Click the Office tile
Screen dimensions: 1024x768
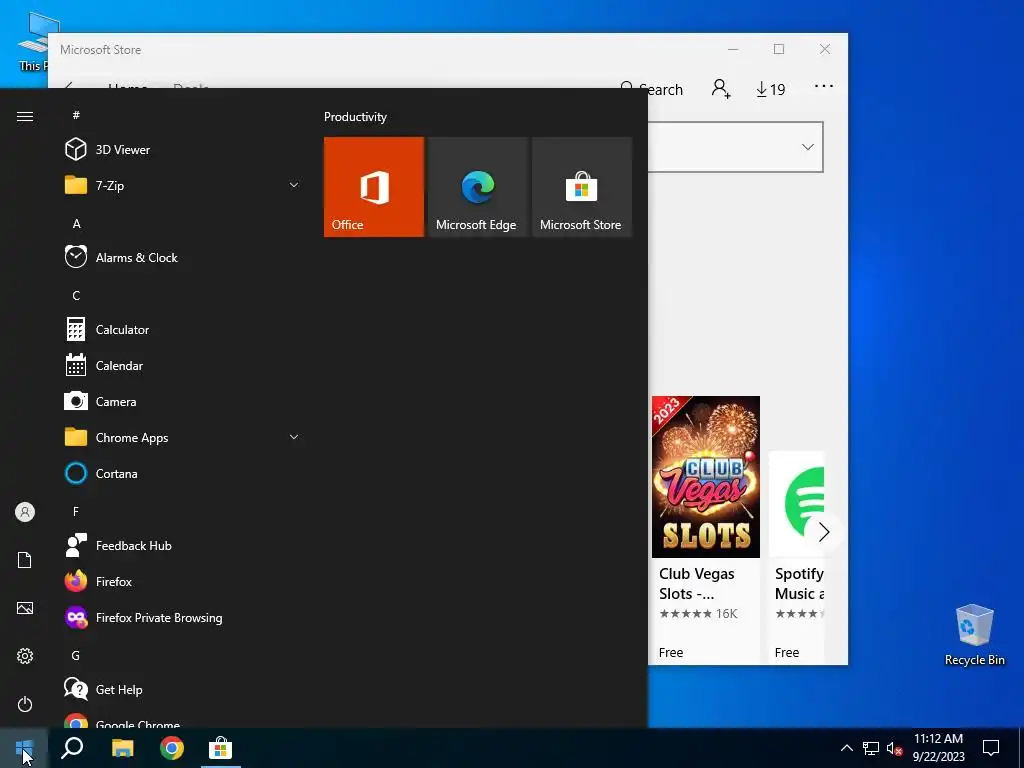(374, 187)
